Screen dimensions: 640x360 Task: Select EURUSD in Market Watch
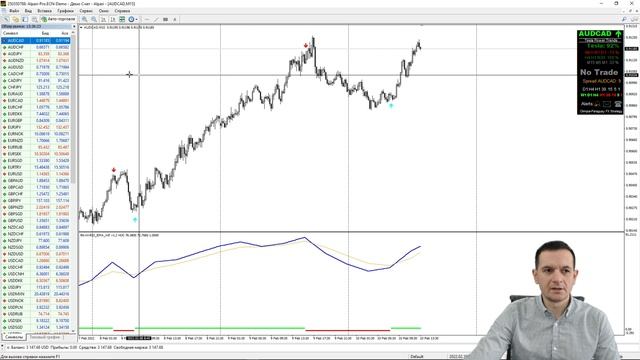(x=36, y=174)
